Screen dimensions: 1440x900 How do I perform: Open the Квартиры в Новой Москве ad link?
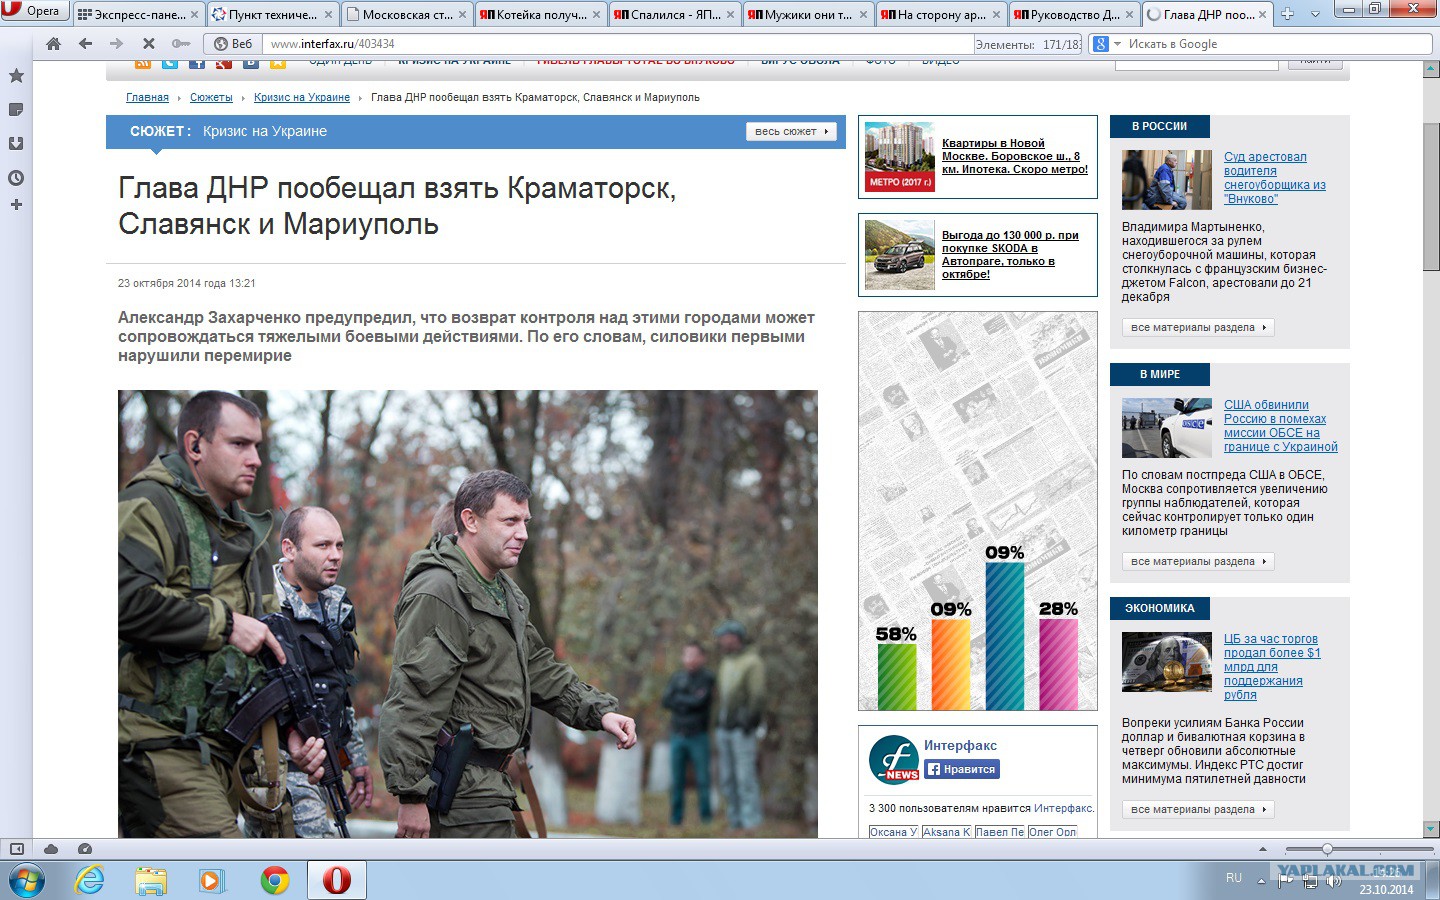pyautogui.click(x=1015, y=156)
